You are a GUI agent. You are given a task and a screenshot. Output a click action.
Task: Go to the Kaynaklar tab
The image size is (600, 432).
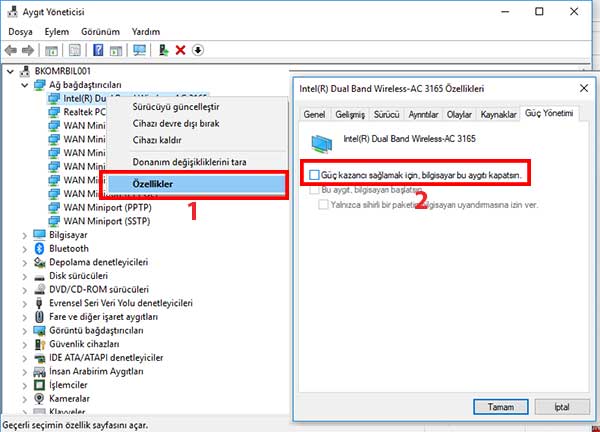(498, 114)
